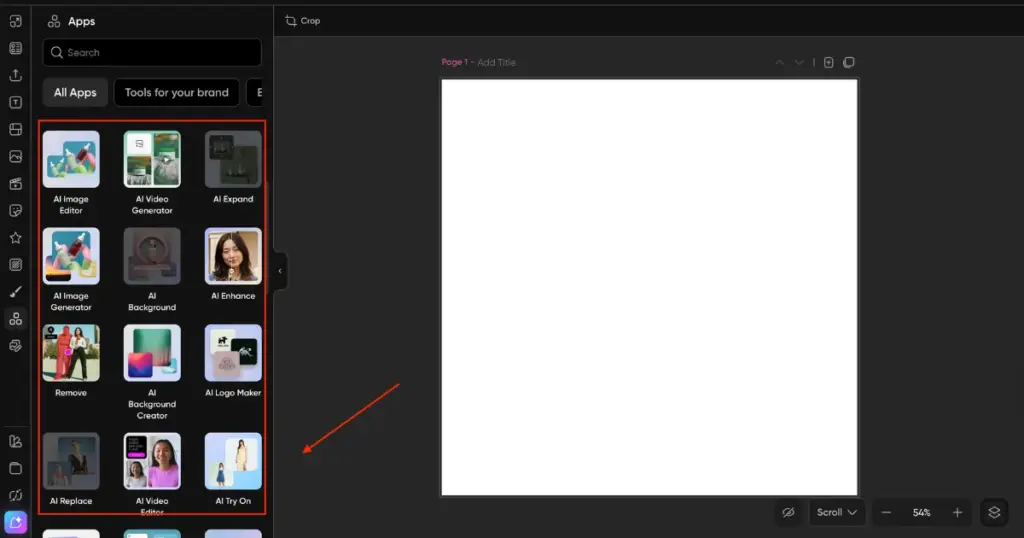
Task: Select the brush draw tool in the sidebar
Action: pos(16,292)
